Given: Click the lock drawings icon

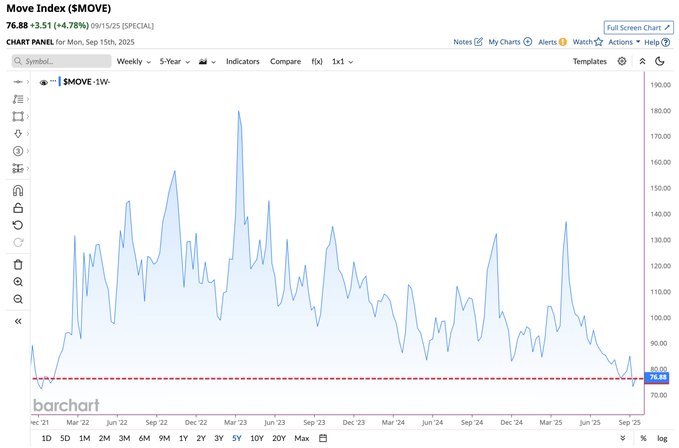Looking at the screenshot, I should pos(18,208).
